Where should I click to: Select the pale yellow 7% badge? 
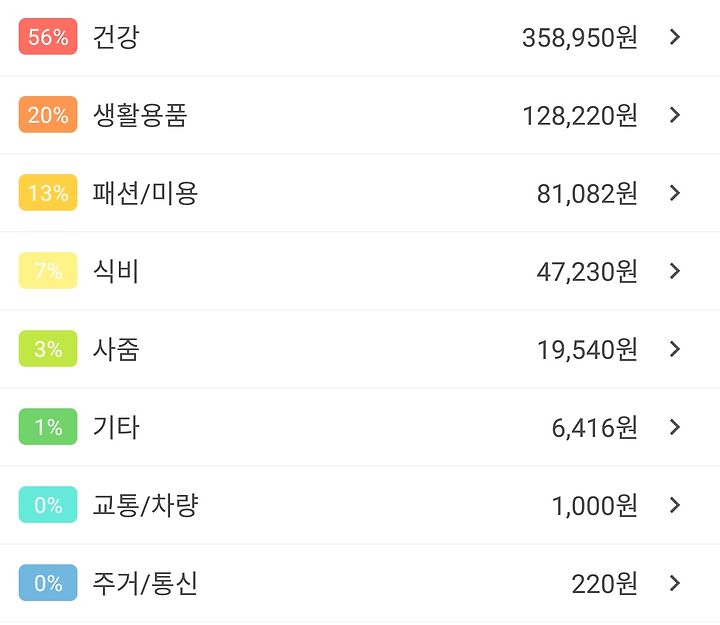tap(48, 270)
